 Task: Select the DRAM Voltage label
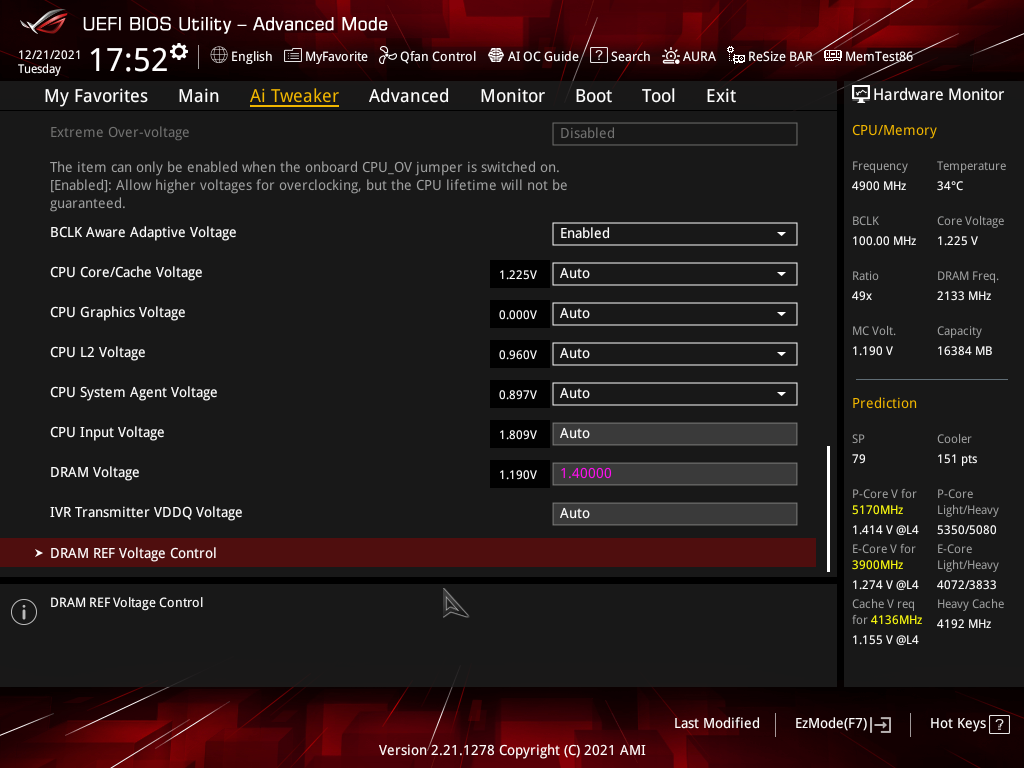(x=95, y=472)
